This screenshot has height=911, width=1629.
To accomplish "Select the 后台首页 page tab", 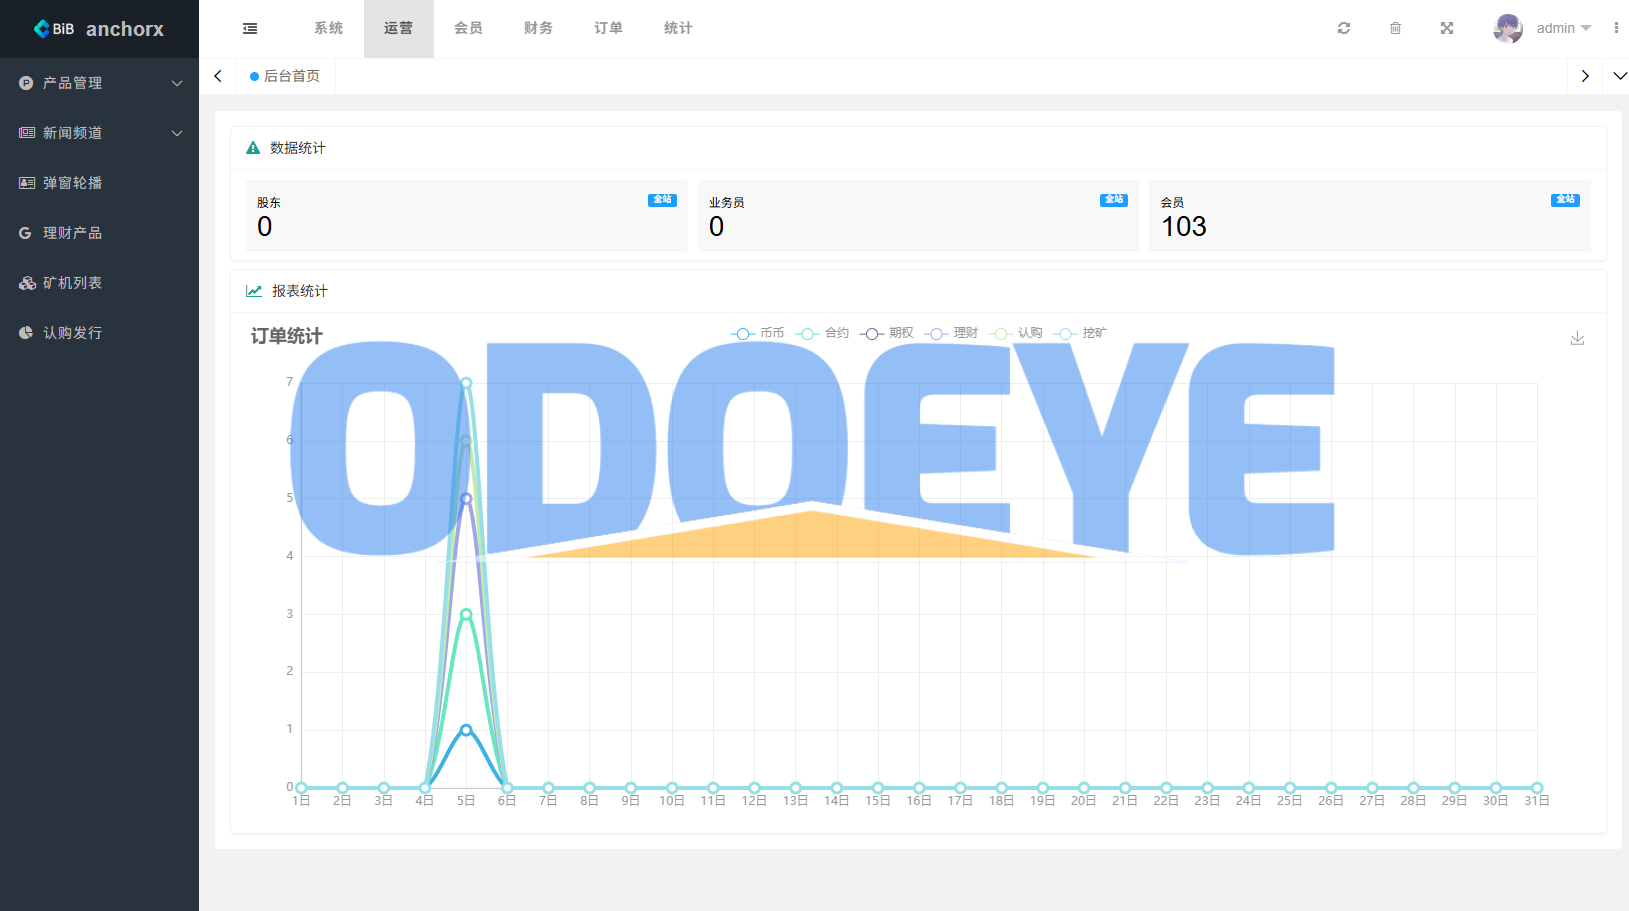I will pos(286,76).
